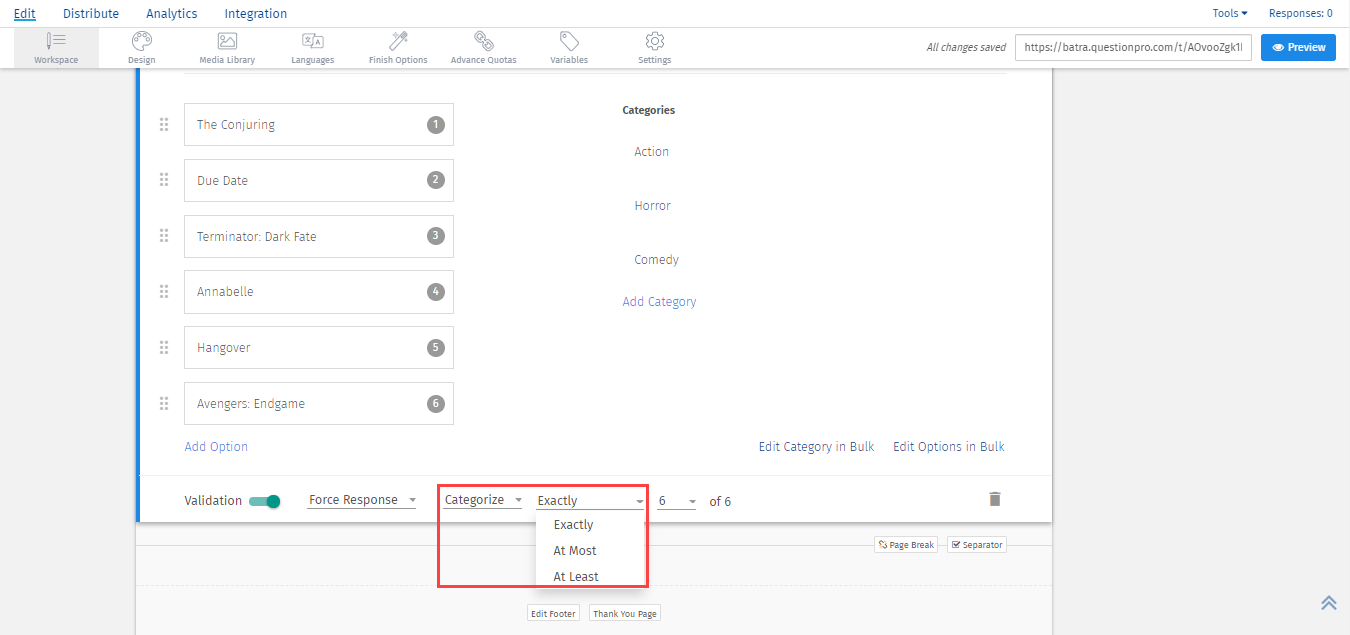Screen dimensions: 1350x635
Task: Open the number 6 count dropdown
Action: [x=677, y=501]
